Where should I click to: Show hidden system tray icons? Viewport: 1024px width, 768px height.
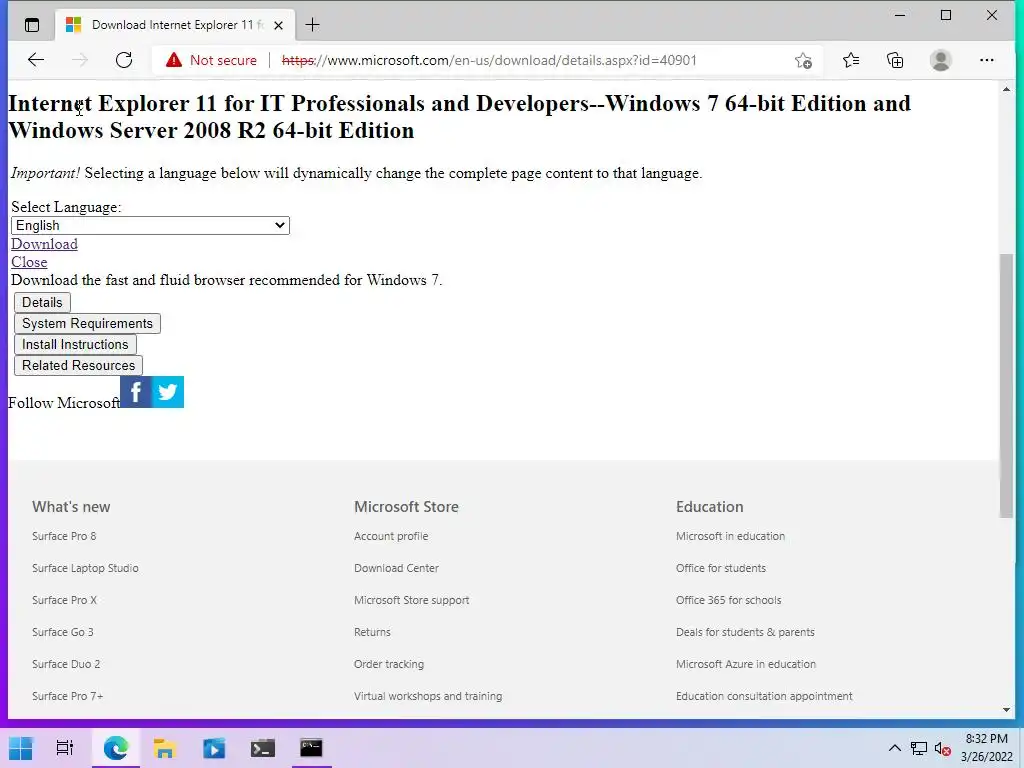click(x=895, y=748)
